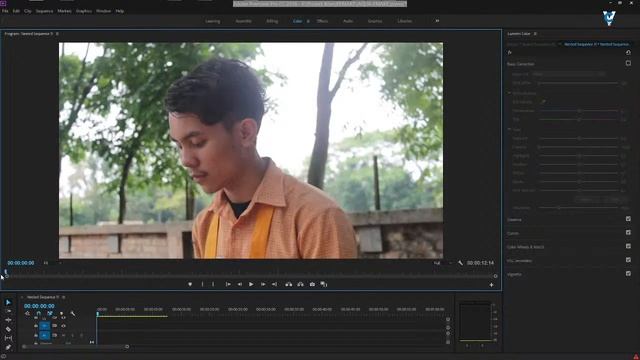Open Program monitor zoom level dropdown

[51, 263]
